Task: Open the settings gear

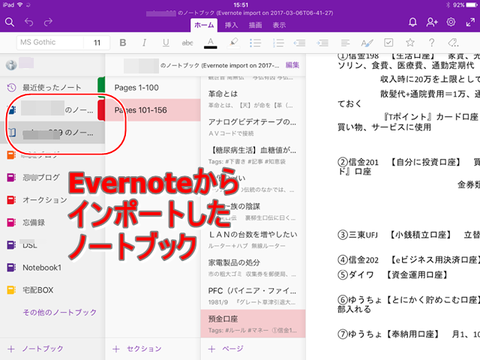Action: coord(451,22)
